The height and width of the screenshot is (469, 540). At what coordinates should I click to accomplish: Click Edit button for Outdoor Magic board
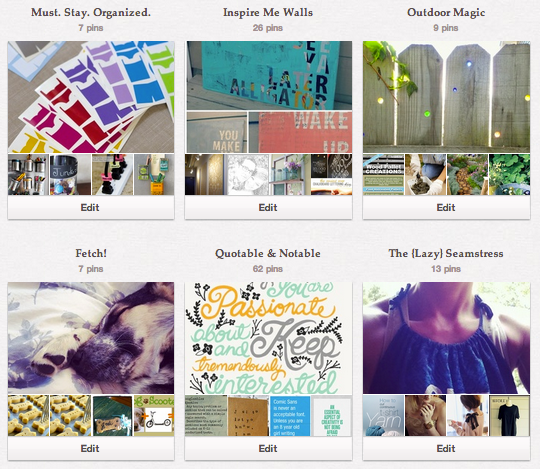446,207
